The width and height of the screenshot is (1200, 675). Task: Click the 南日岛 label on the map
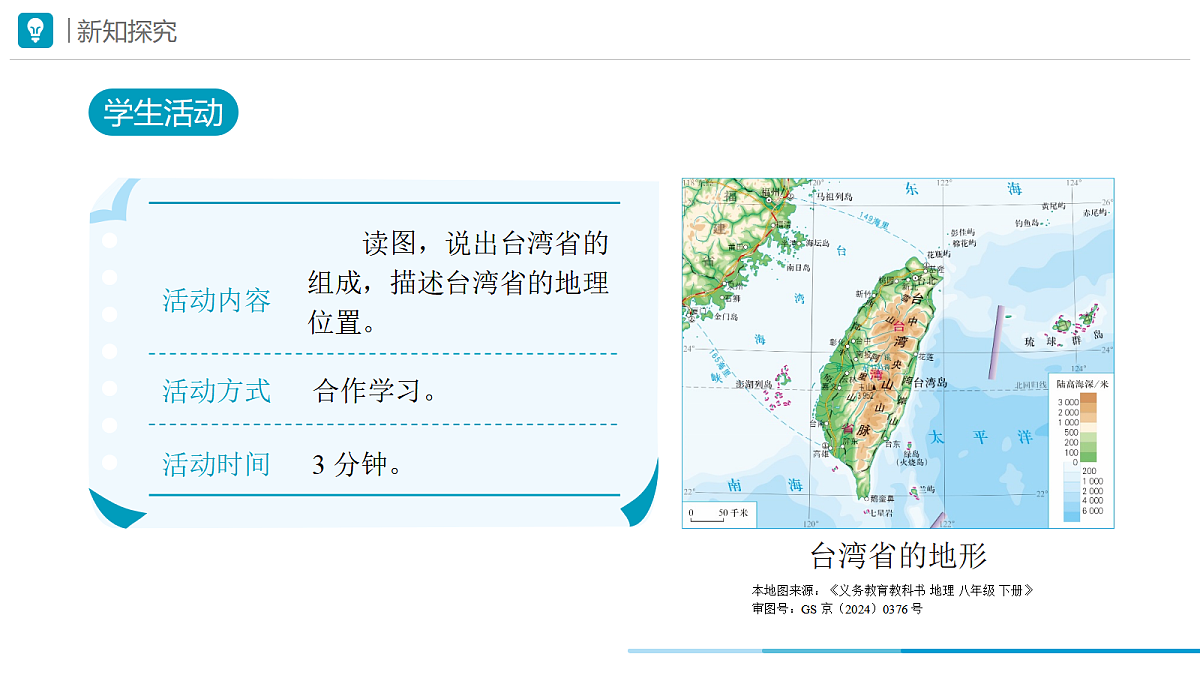tap(797, 267)
